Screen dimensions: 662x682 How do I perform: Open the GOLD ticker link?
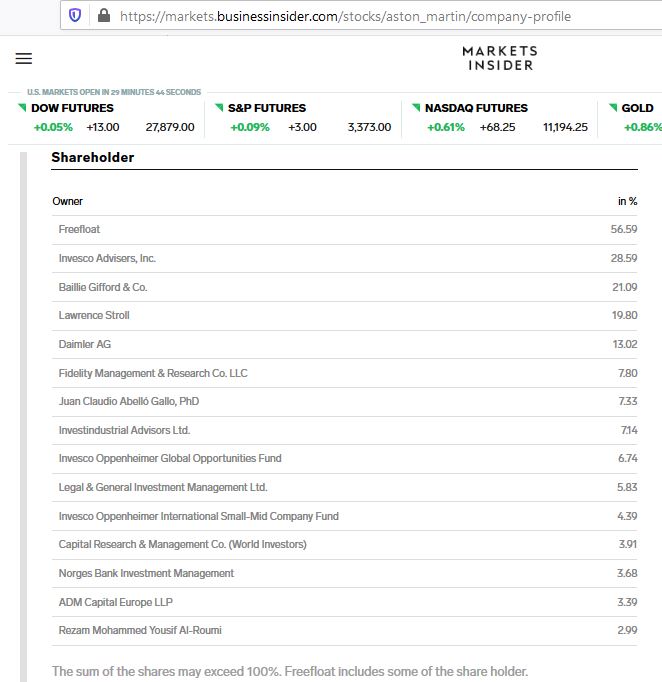pyautogui.click(x=637, y=108)
